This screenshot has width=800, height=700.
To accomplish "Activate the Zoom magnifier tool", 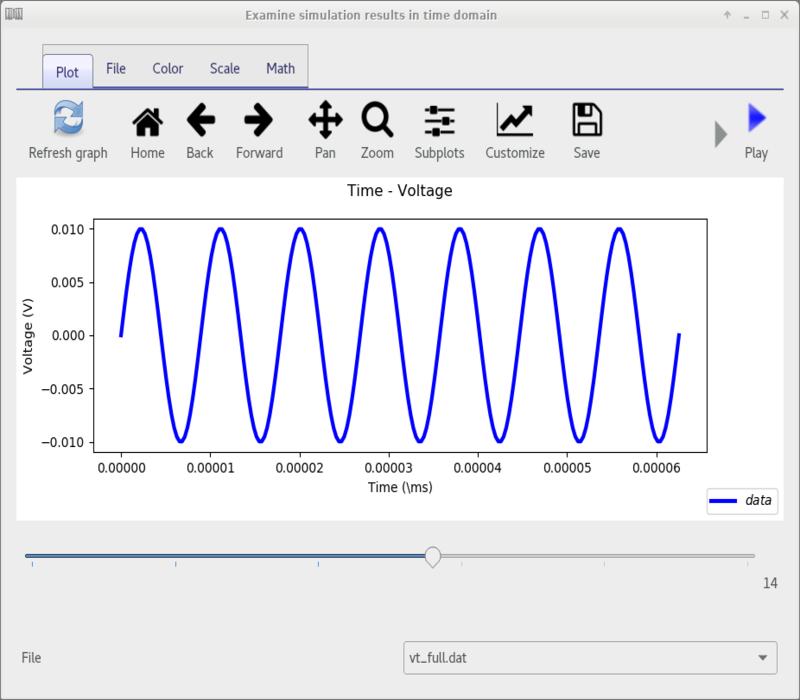I will click(x=378, y=120).
